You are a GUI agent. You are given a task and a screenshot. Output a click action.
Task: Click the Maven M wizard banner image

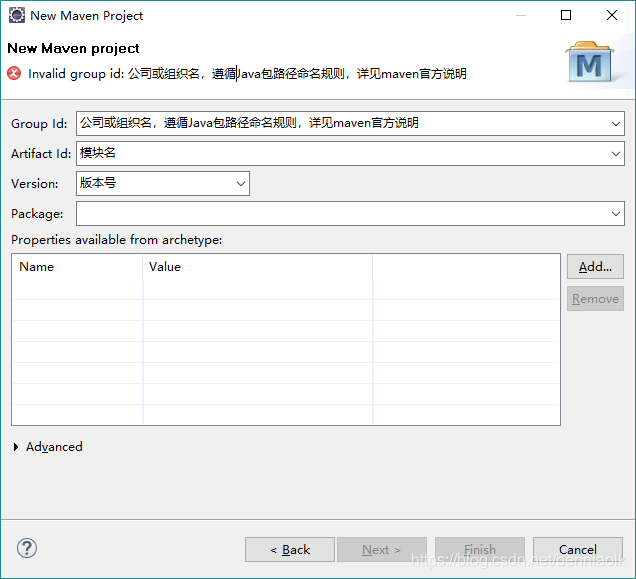(590, 62)
